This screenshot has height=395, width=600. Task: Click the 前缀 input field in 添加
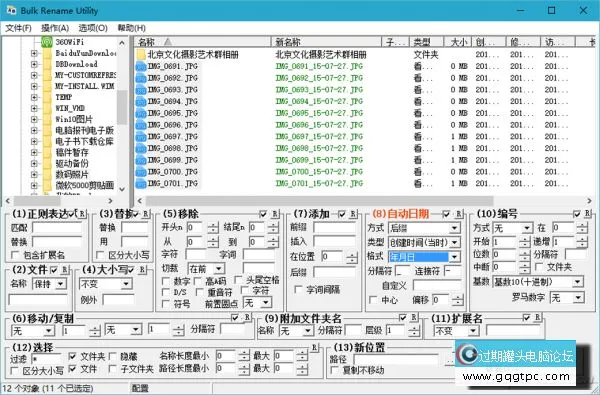tap(334, 228)
